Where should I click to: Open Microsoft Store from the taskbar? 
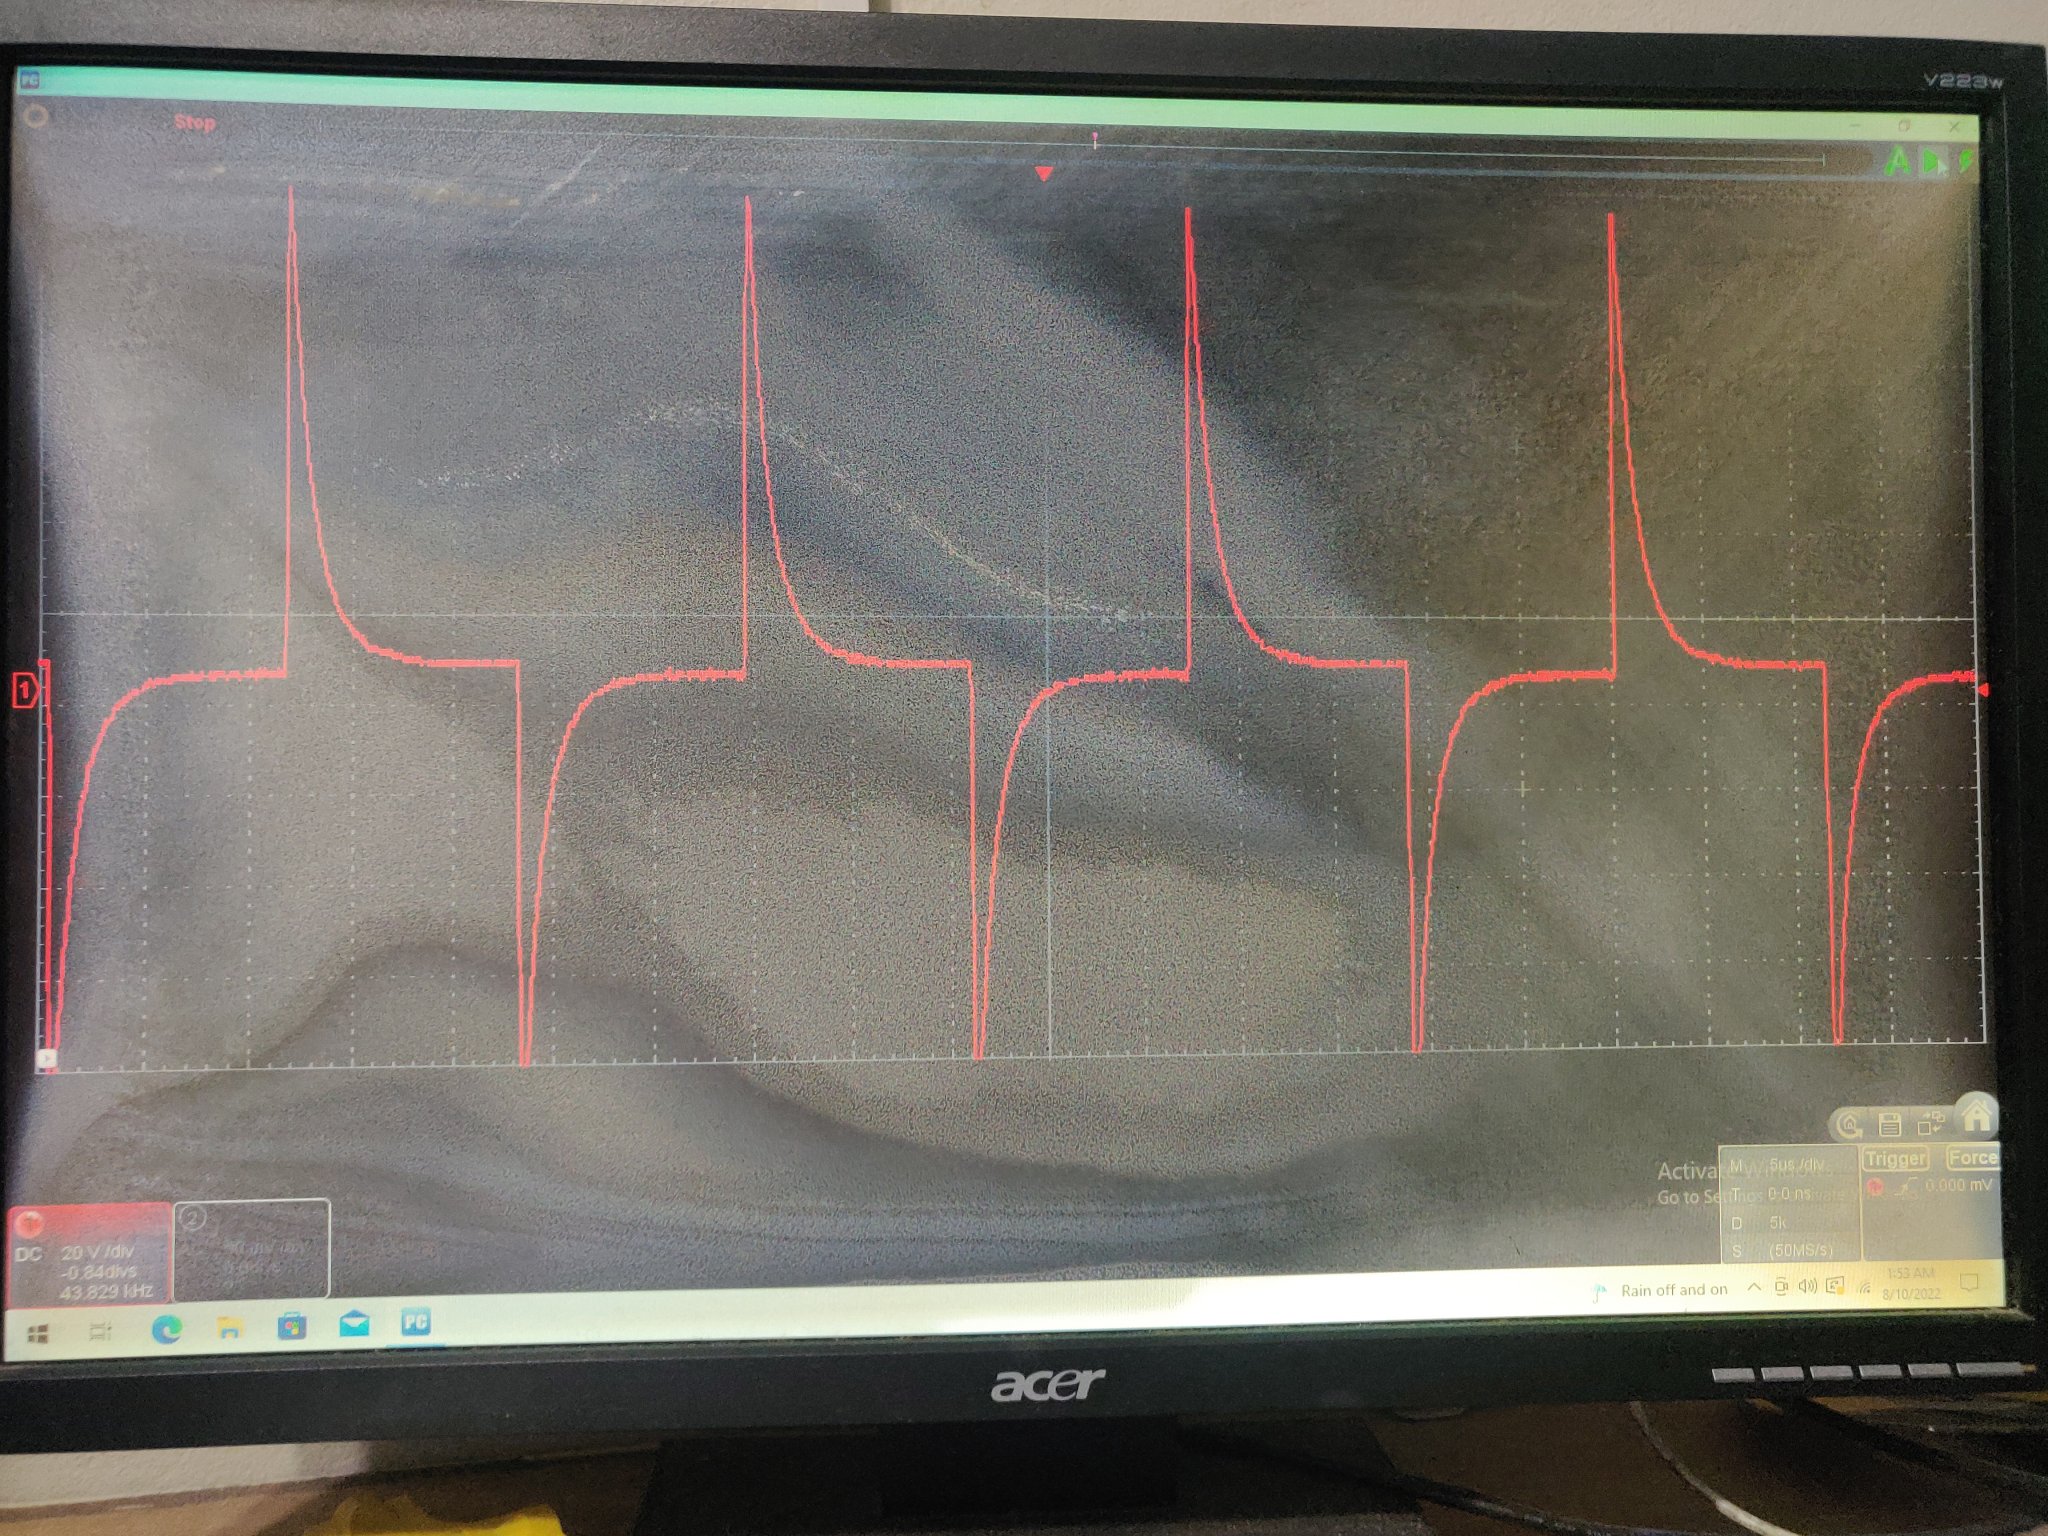click(292, 1326)
